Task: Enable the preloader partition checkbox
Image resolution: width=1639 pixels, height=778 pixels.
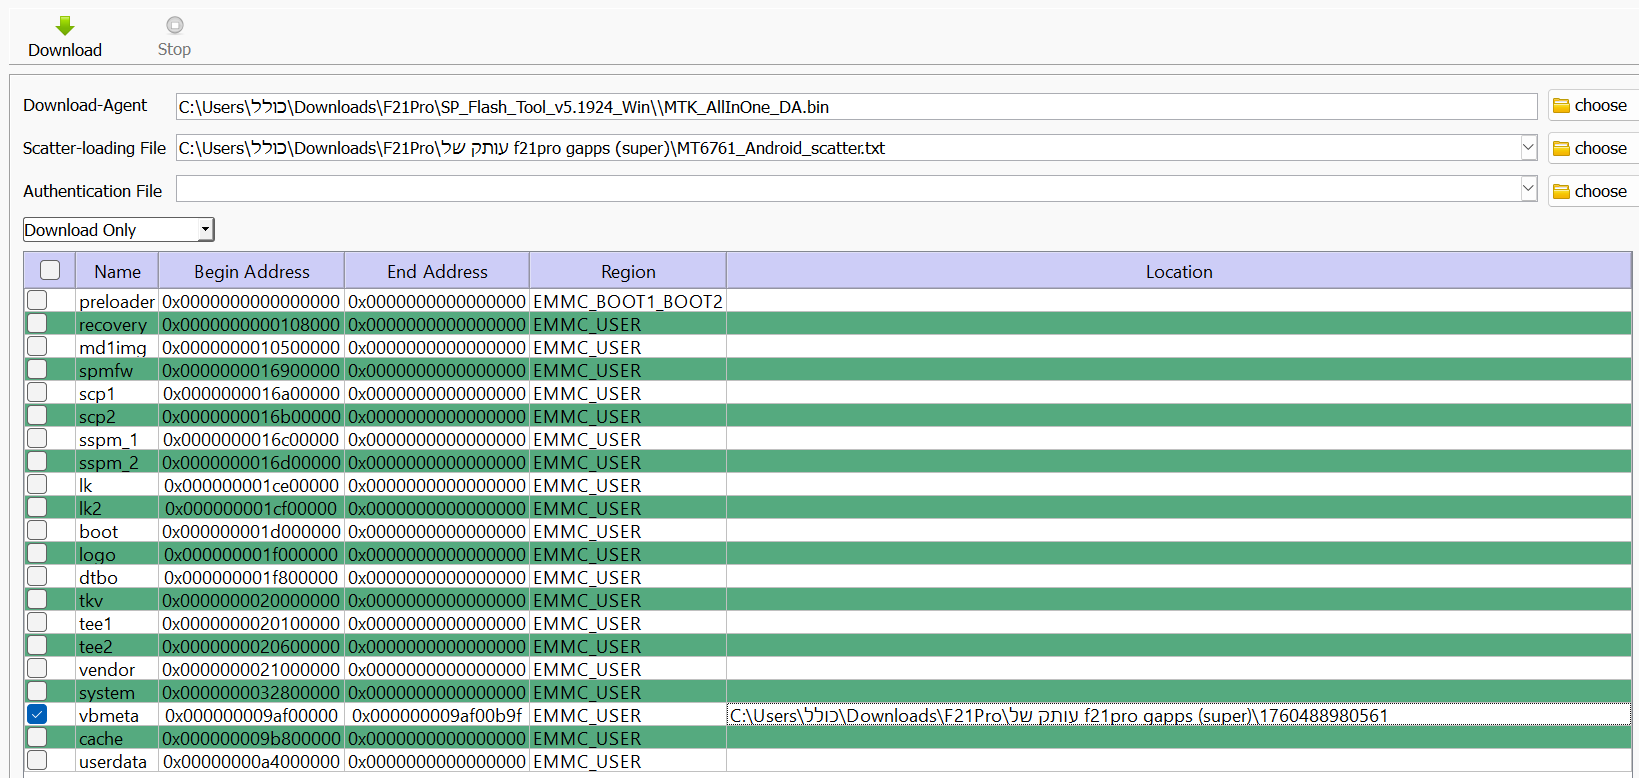Action: point(37,300)
